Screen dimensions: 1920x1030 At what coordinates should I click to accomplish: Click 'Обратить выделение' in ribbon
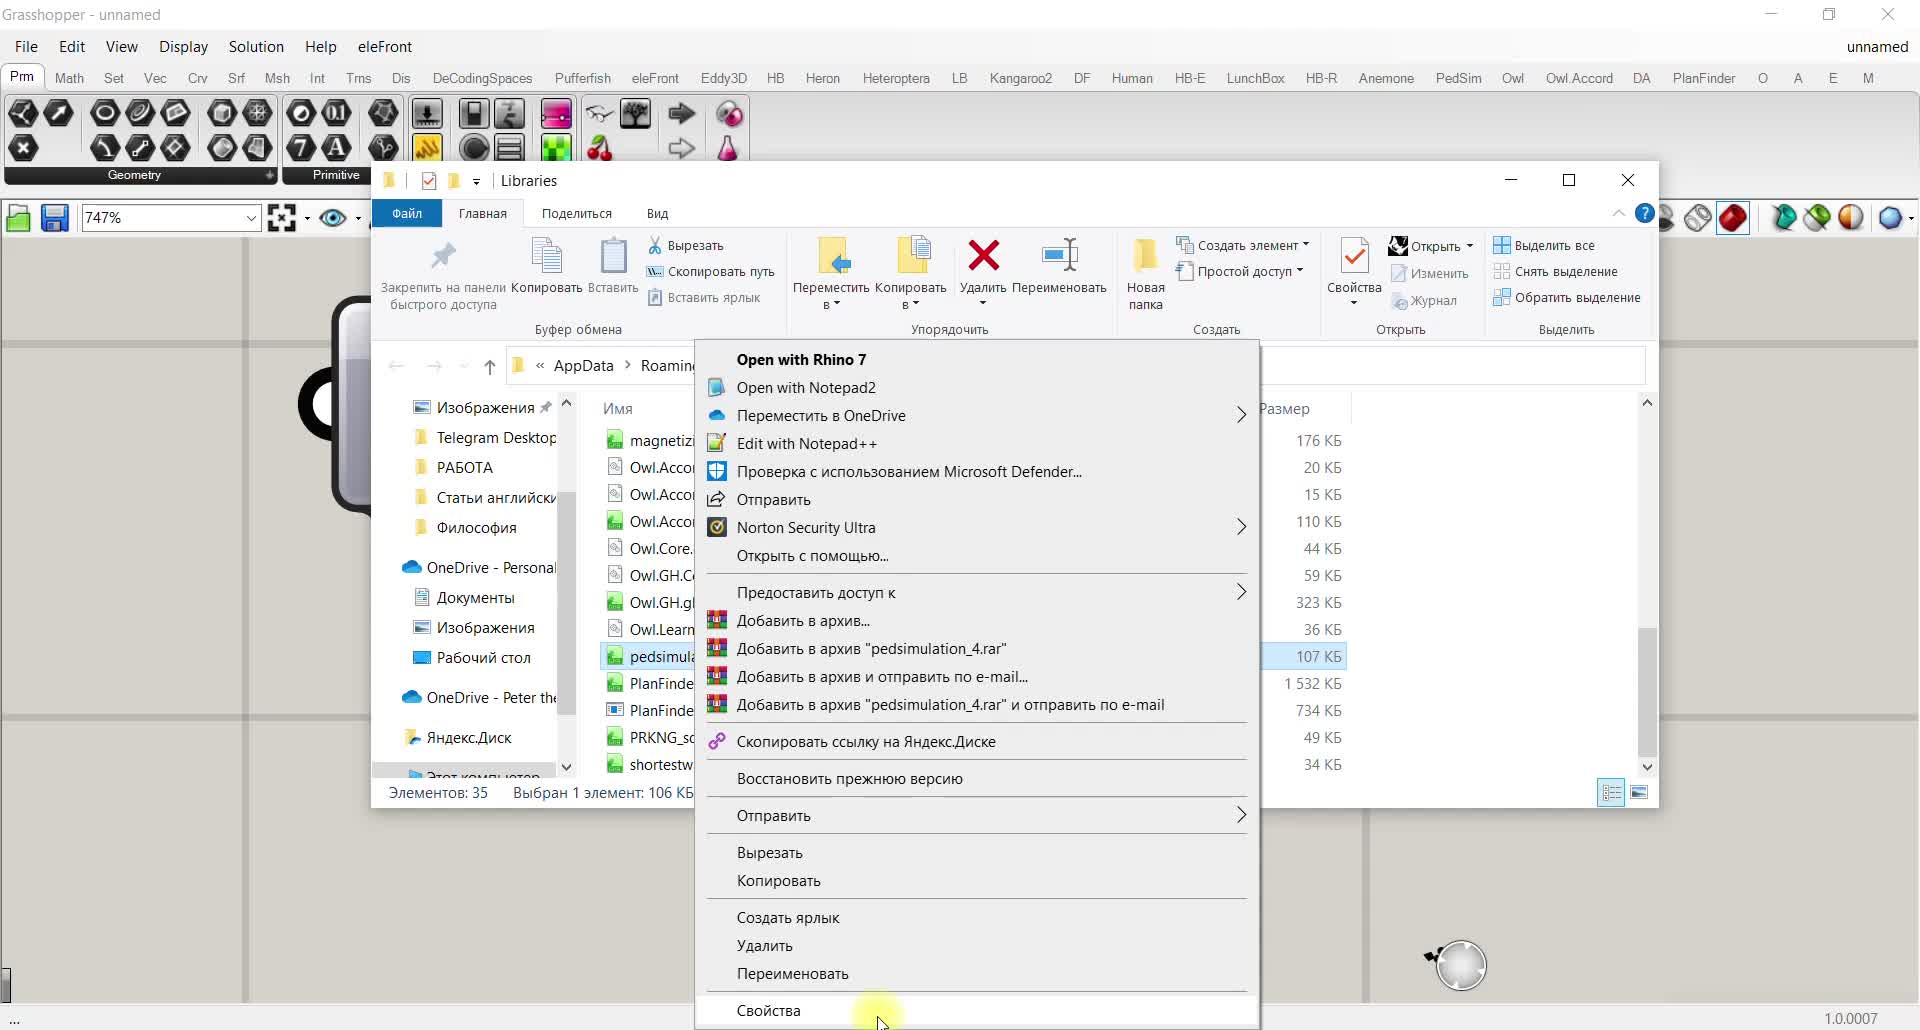pyautogui.click(x=1566, y=297)
